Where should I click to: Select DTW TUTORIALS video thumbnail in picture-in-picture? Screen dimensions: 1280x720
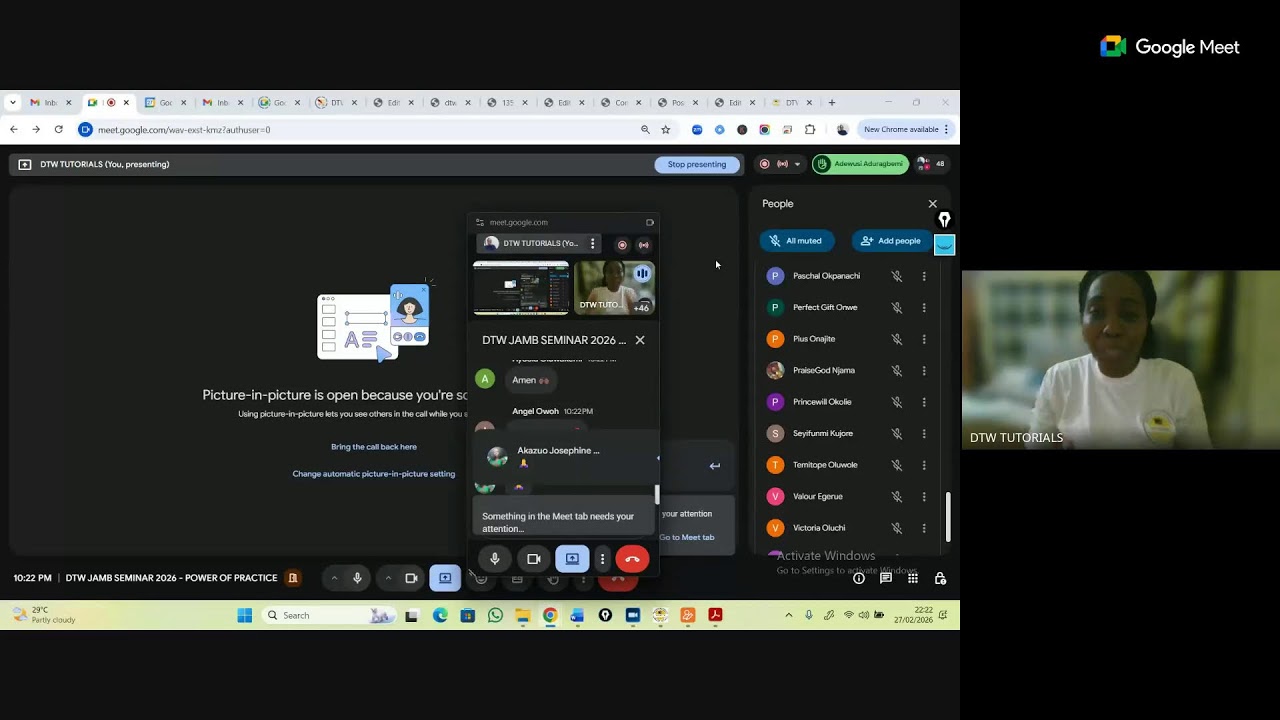click(614, 287)
